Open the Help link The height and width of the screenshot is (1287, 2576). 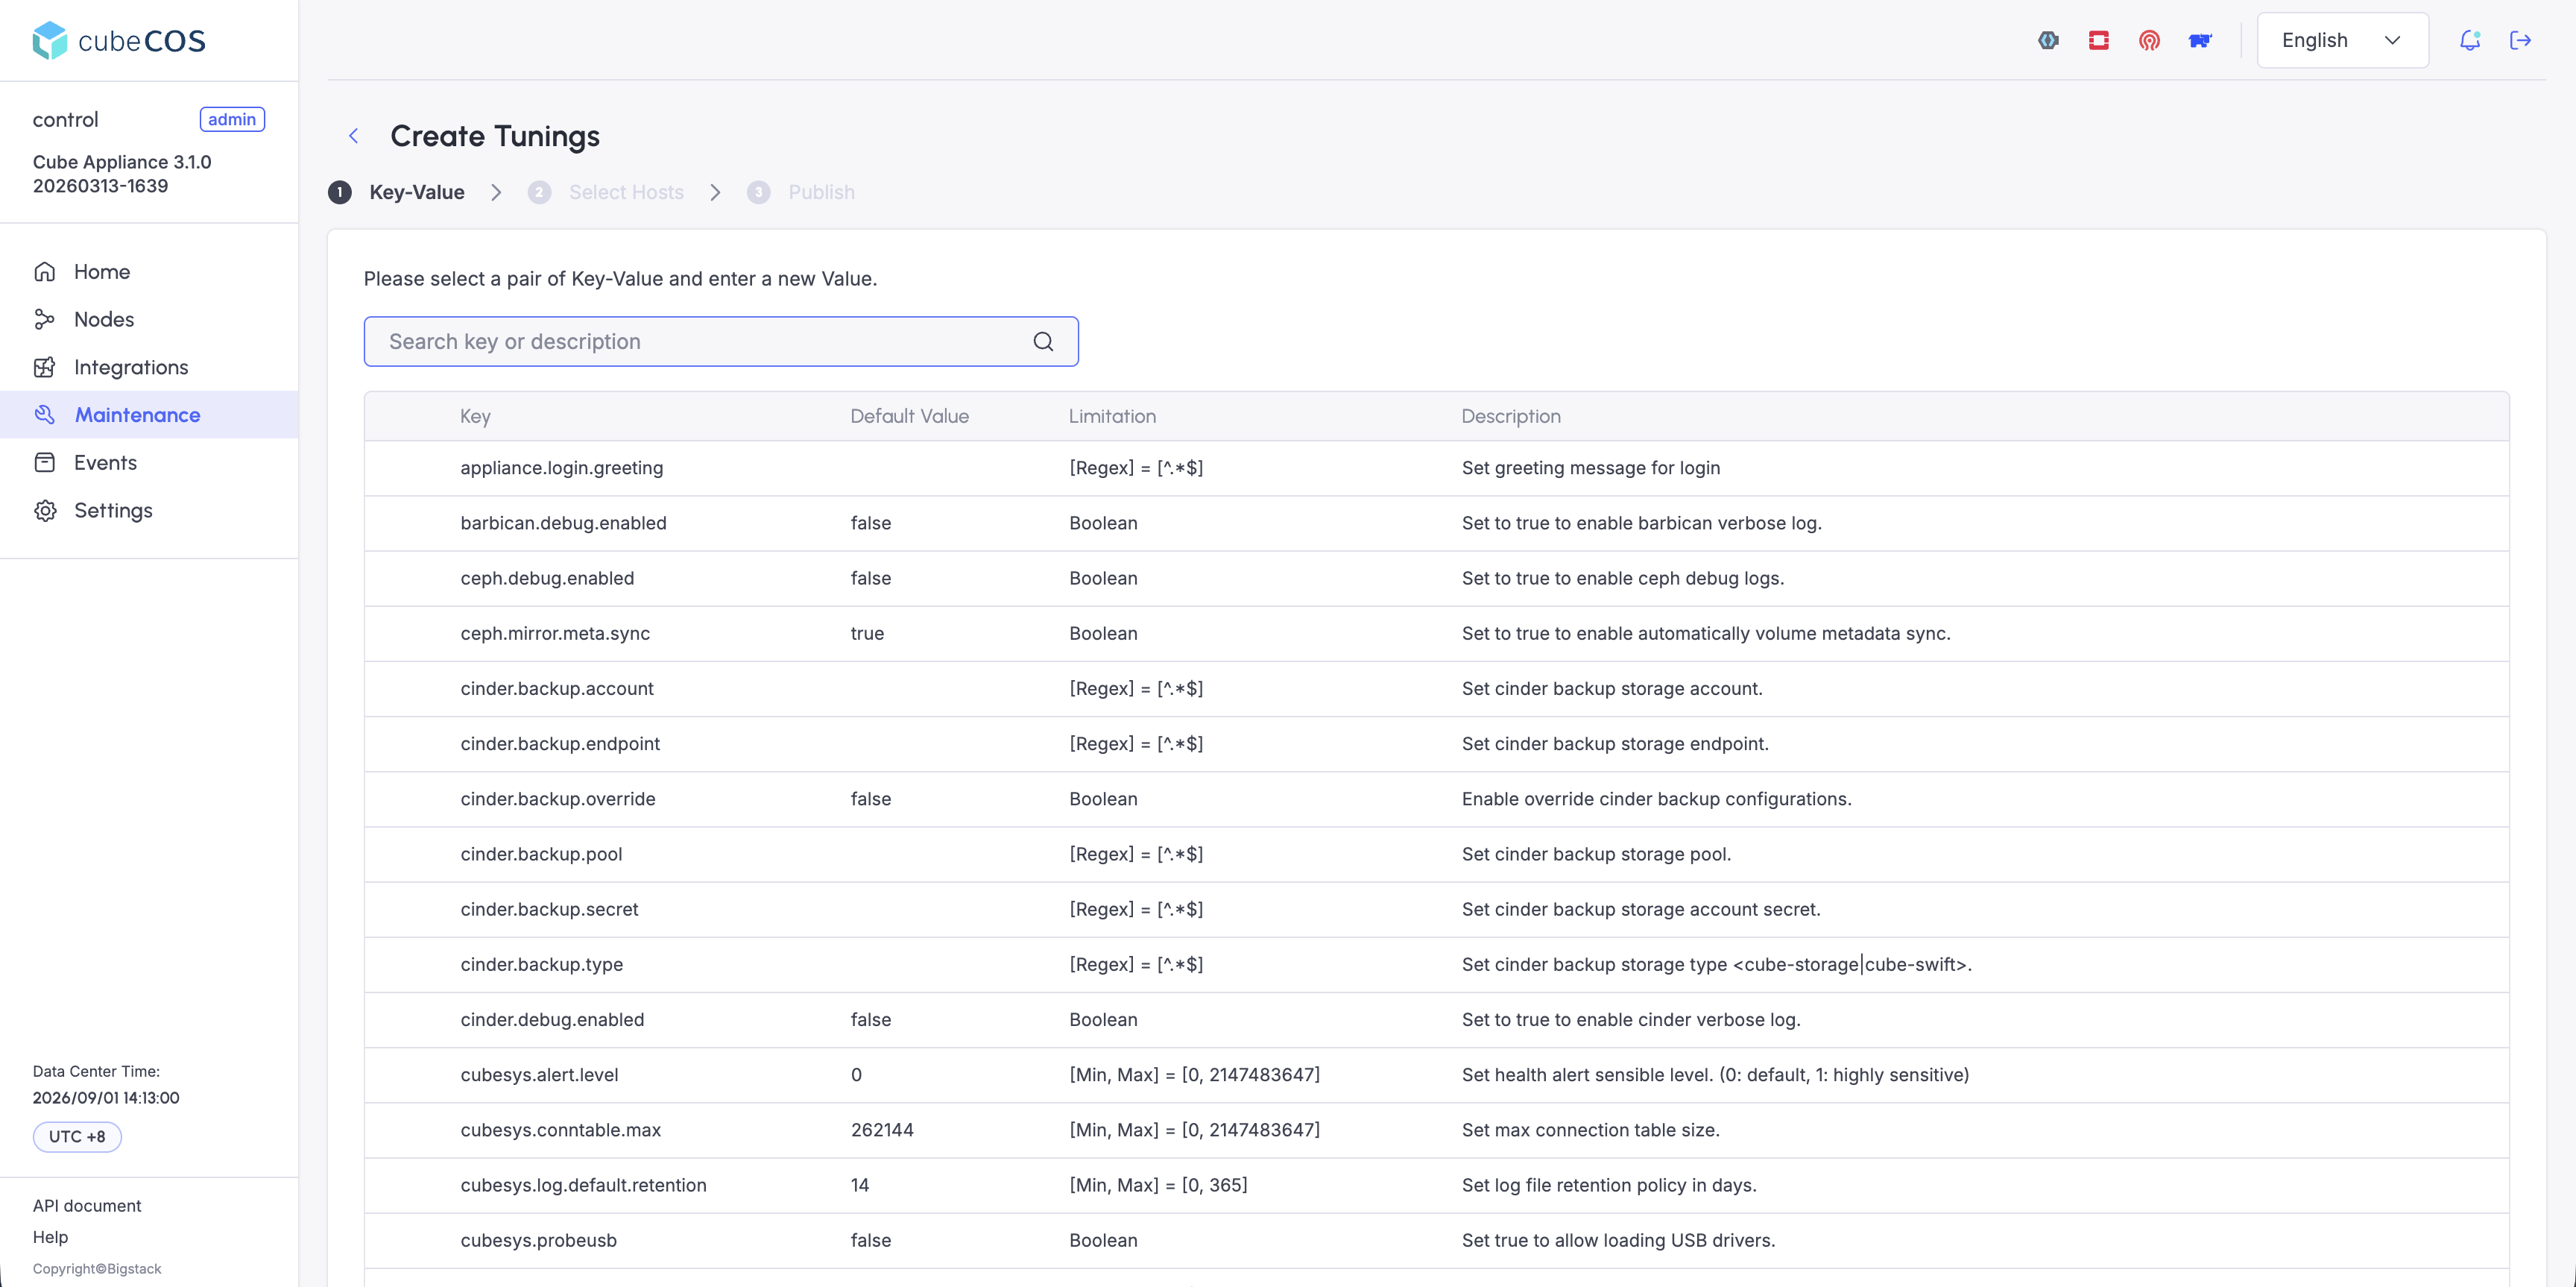51,1237
